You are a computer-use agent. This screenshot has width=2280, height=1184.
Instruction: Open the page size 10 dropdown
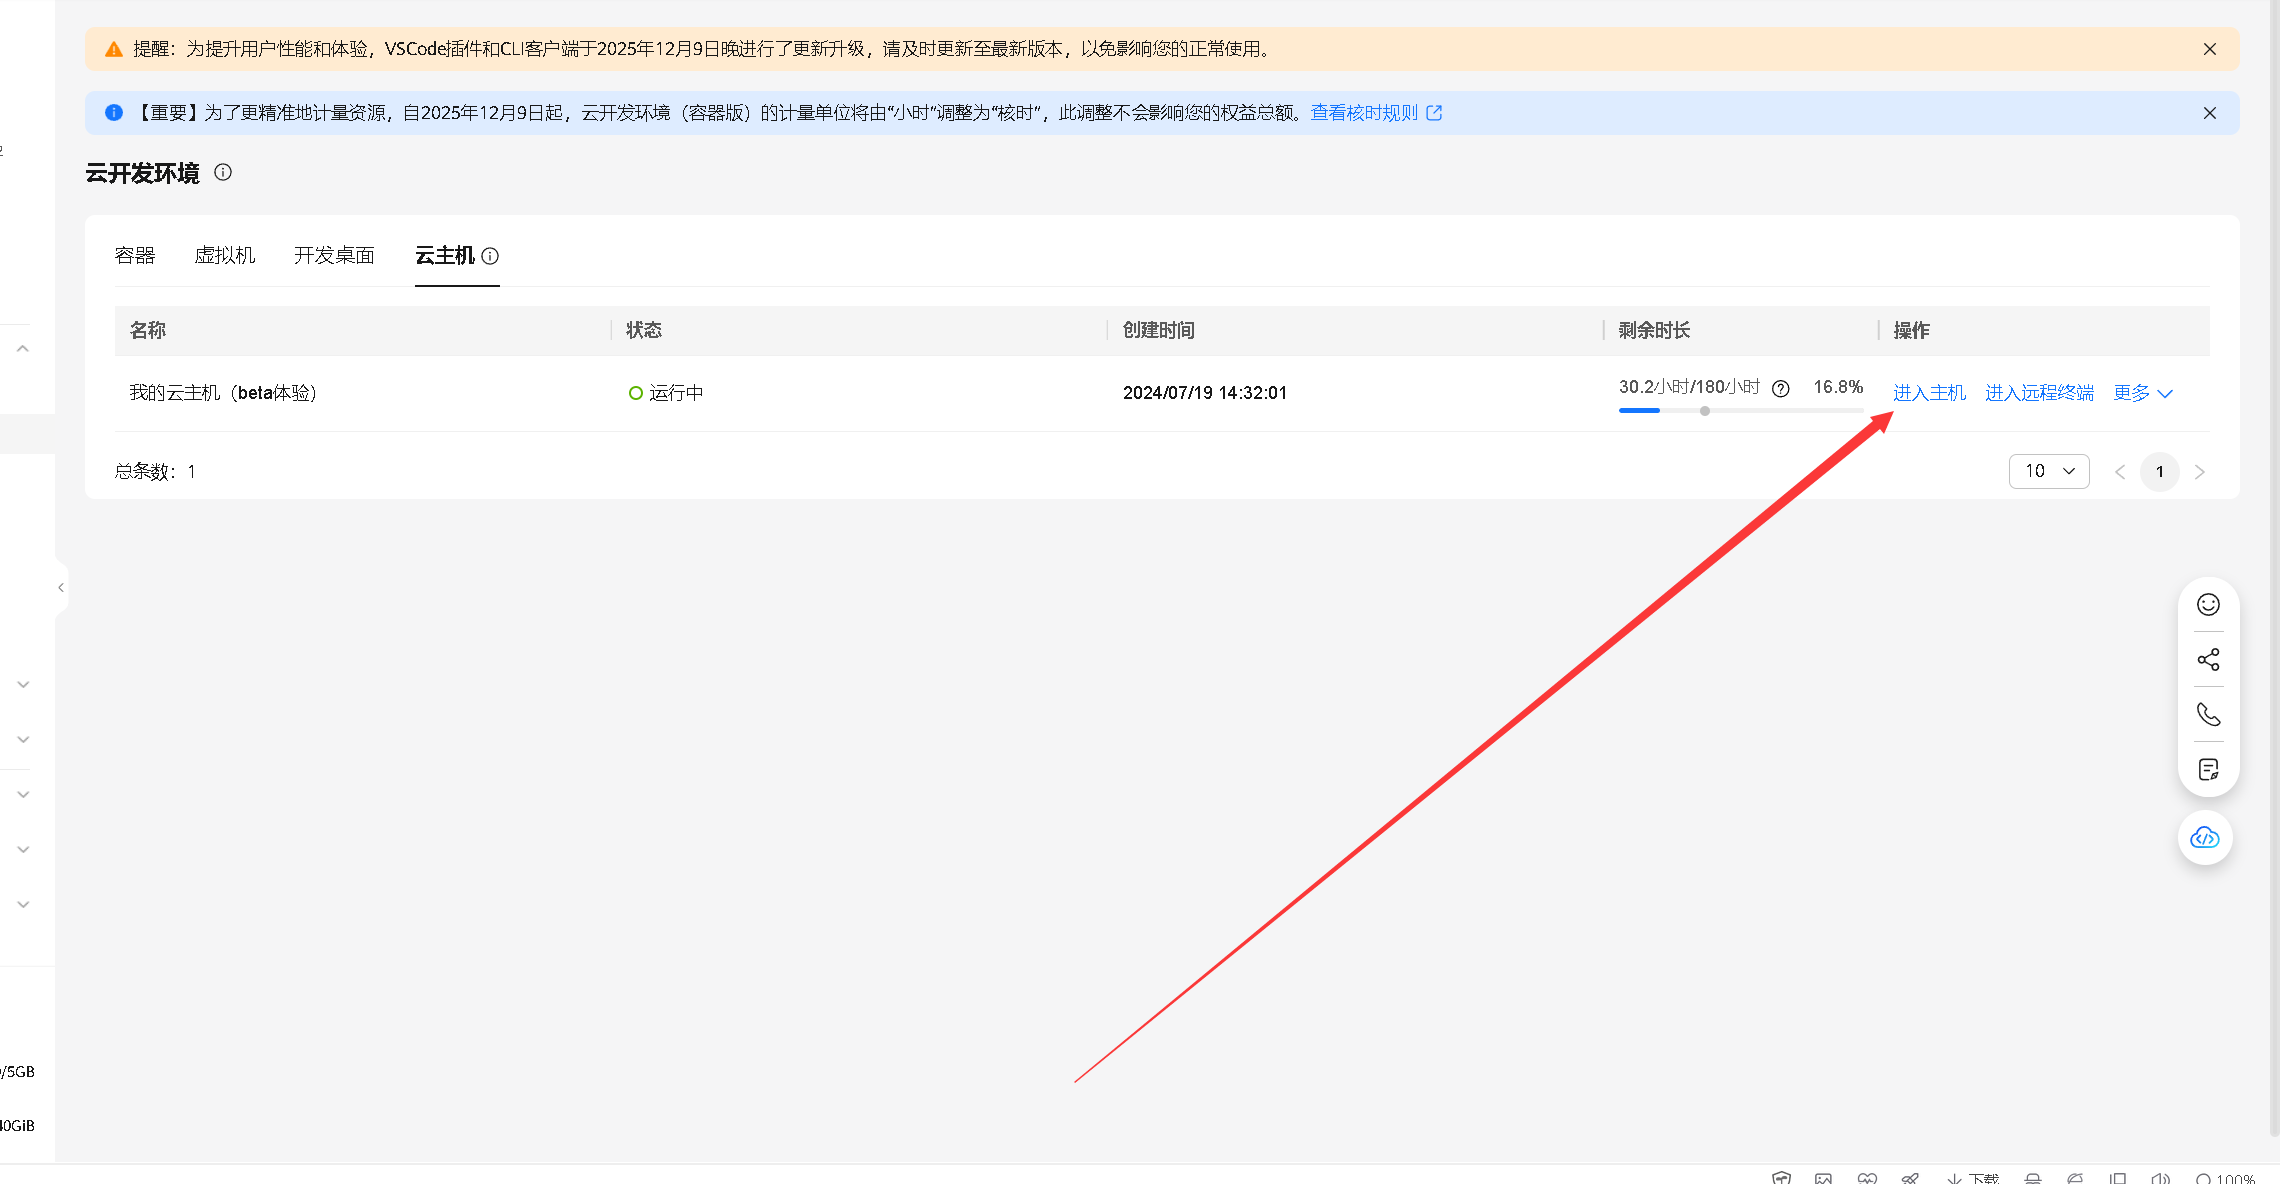coord(2049,470)
